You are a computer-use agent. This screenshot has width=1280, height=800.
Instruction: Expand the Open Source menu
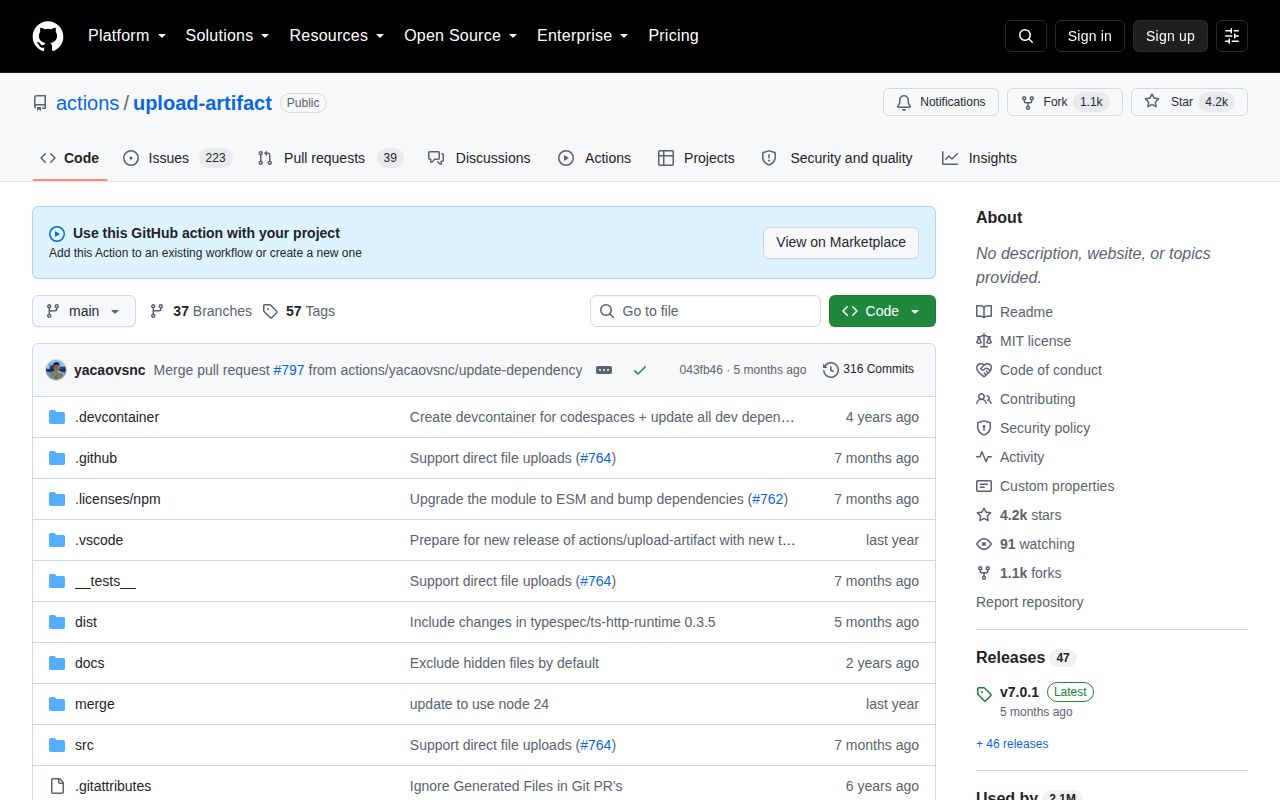point(461,36)
